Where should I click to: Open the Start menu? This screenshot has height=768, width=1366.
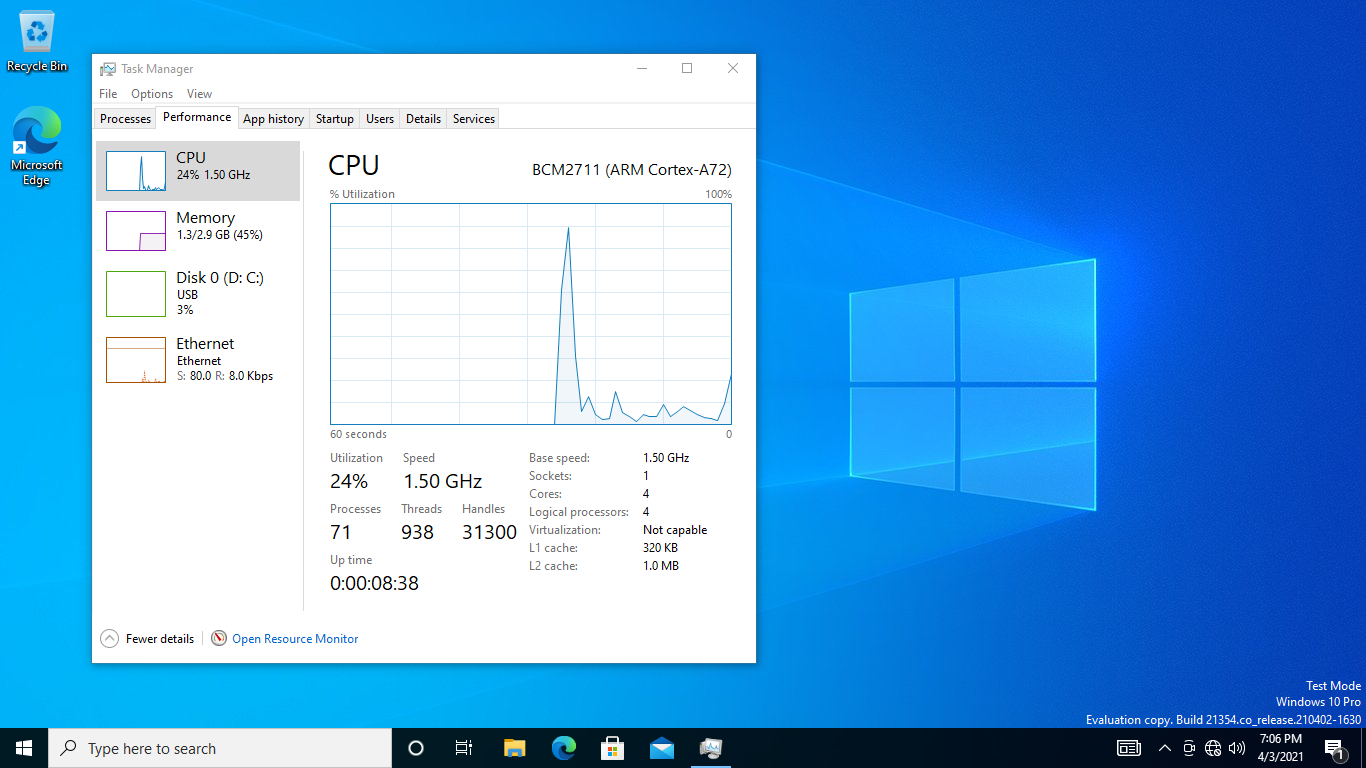22,747
